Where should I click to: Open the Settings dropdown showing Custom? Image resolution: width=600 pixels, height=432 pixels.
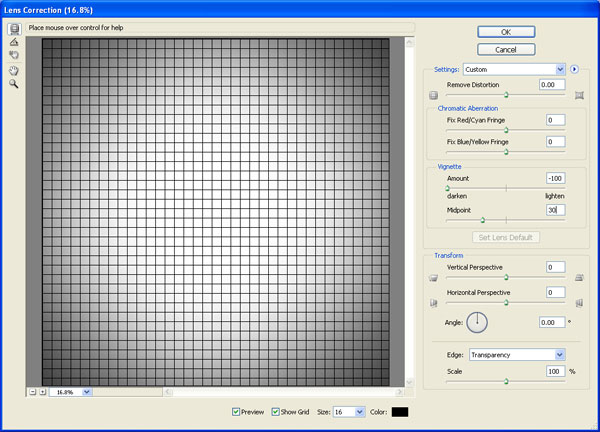(516, 69)
